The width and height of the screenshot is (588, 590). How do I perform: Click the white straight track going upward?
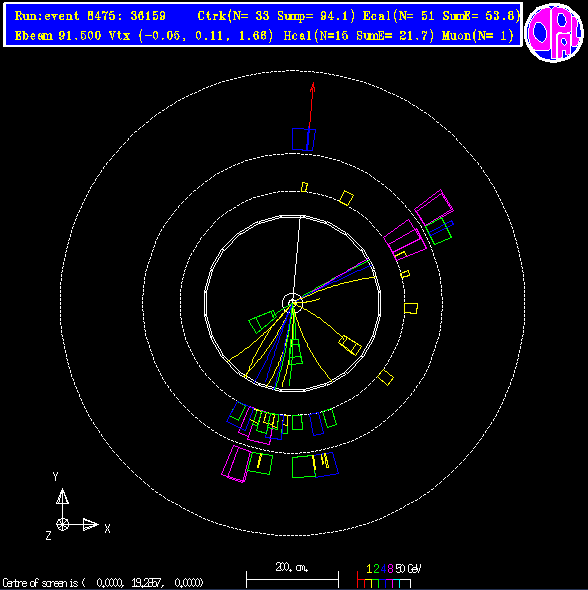[x=296, y=260]
